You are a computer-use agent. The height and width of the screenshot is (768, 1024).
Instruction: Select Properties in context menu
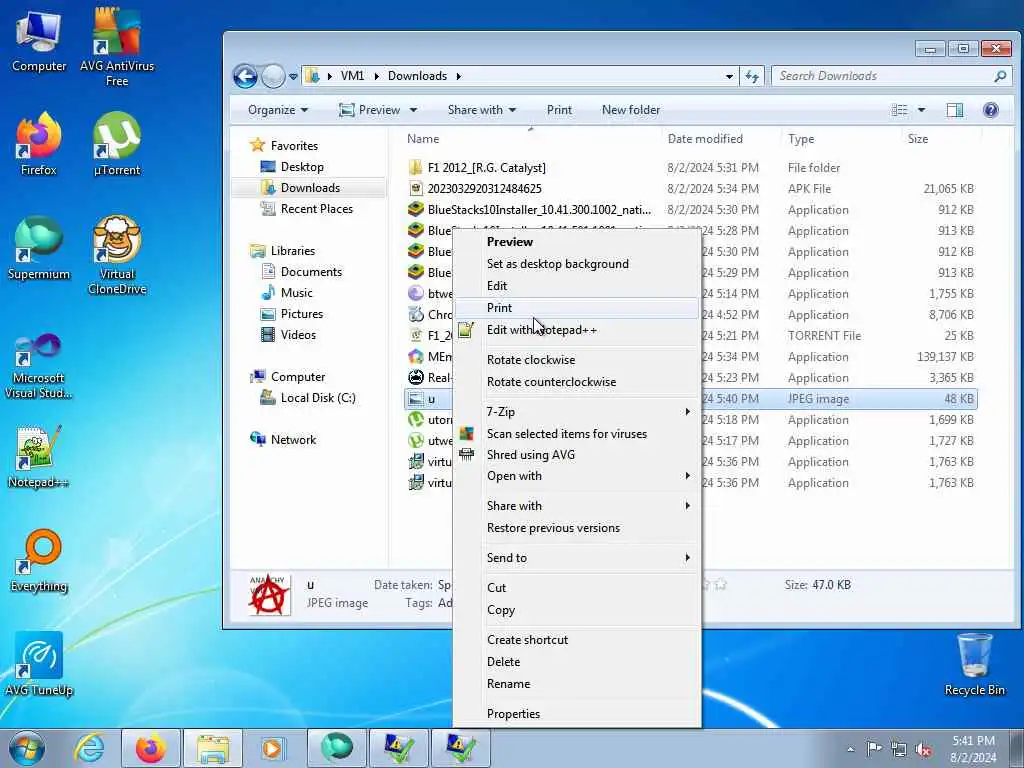[577, 714]
